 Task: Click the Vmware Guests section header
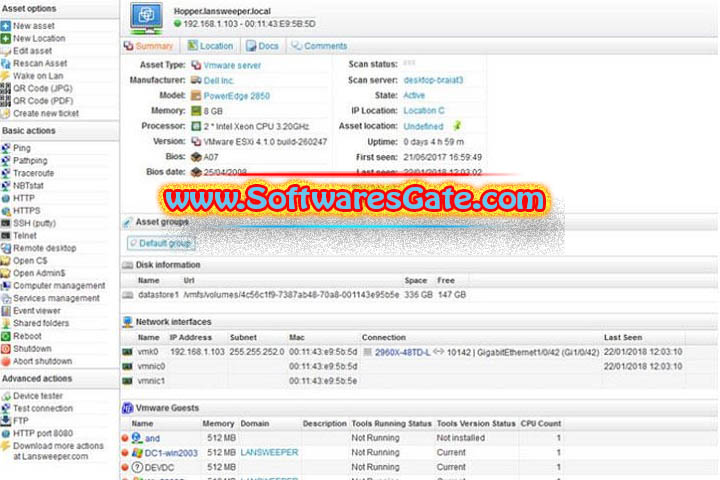coord(167,408)
